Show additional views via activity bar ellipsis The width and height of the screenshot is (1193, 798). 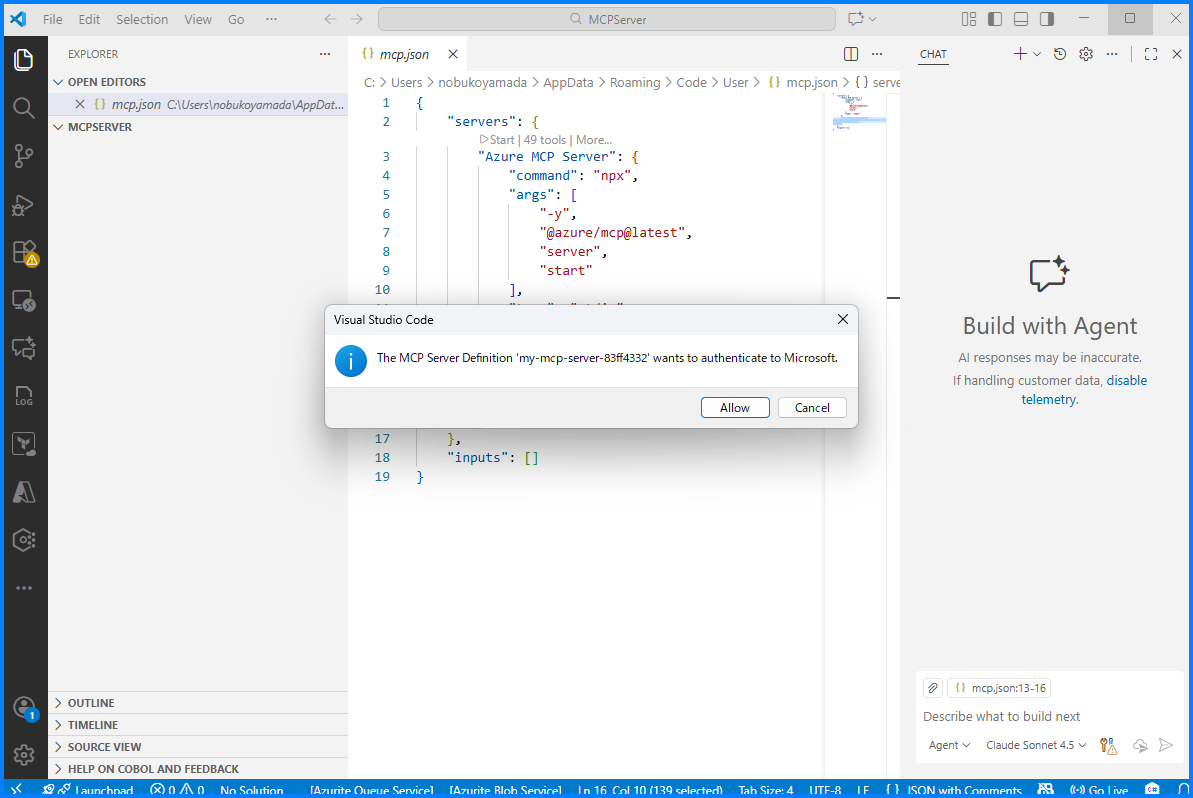(24, 588)
